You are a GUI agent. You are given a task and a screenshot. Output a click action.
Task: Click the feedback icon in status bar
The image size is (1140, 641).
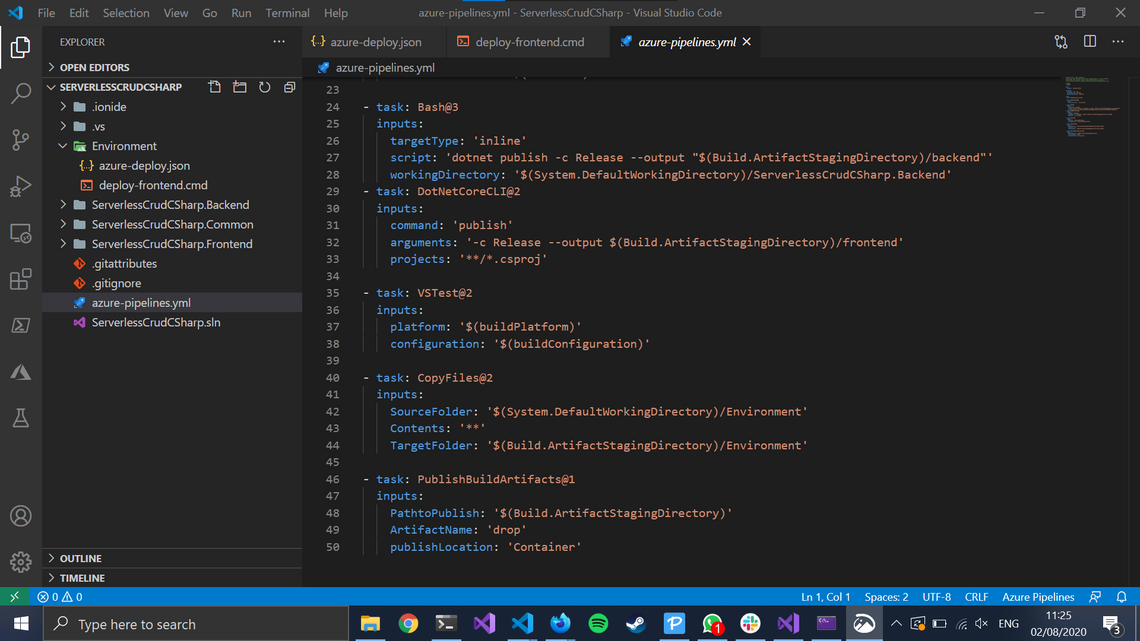pos(1095,597)
